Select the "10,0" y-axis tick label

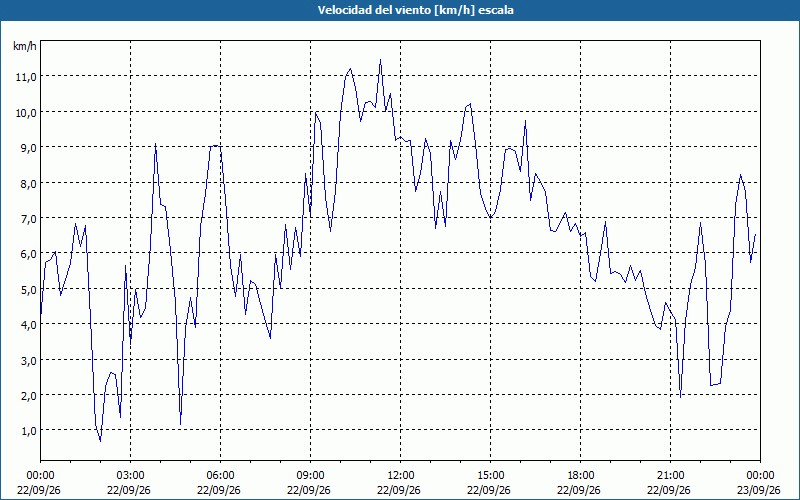coord(26,112)
